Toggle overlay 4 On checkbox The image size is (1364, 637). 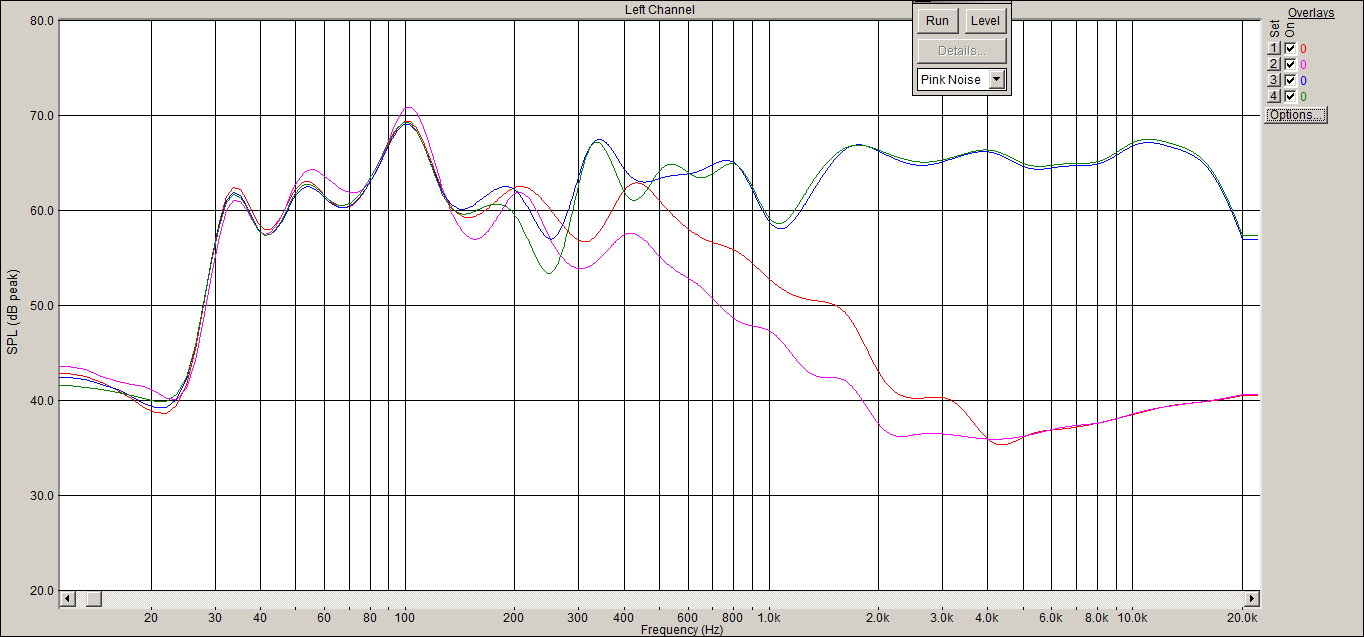click(1290, 96)
